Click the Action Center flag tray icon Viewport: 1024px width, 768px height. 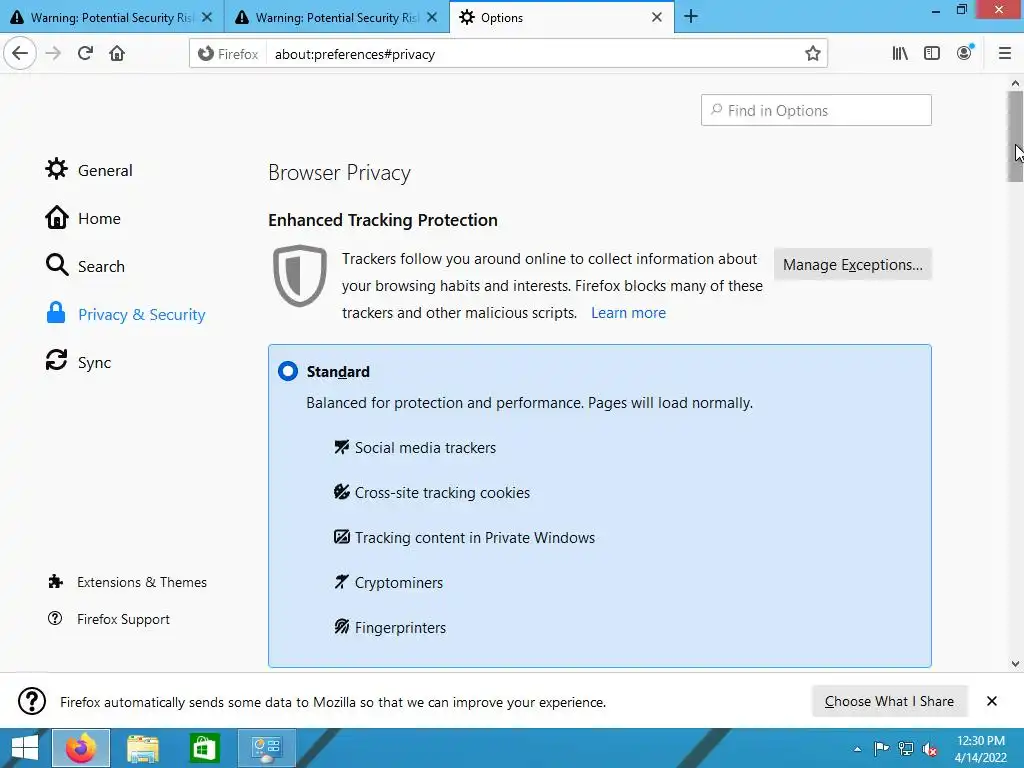click(881, 749)
